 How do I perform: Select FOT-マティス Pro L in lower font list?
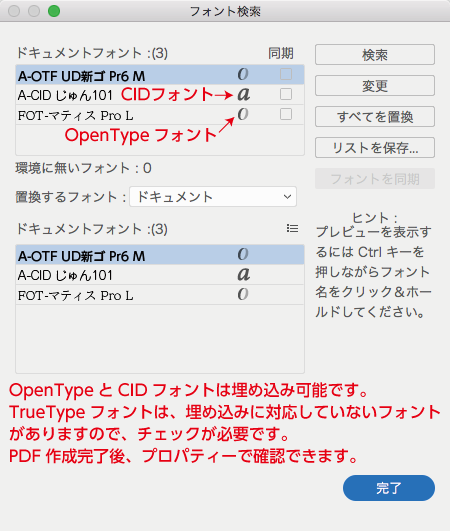(x=160, y=295)
